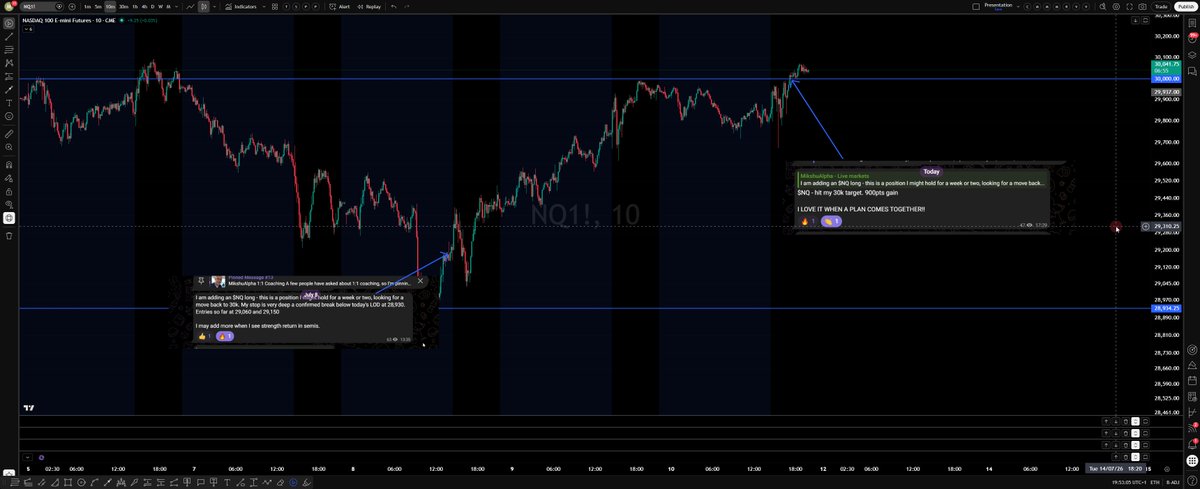Click the Trade button
The width and height of the screenshot is (1200, 489).
[x=1160, y=6]
